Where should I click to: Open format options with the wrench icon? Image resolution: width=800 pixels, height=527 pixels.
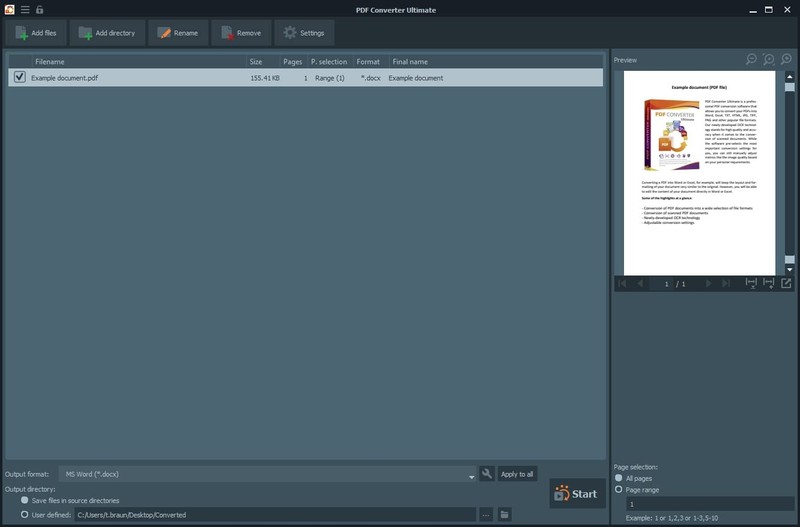[487, 474]
